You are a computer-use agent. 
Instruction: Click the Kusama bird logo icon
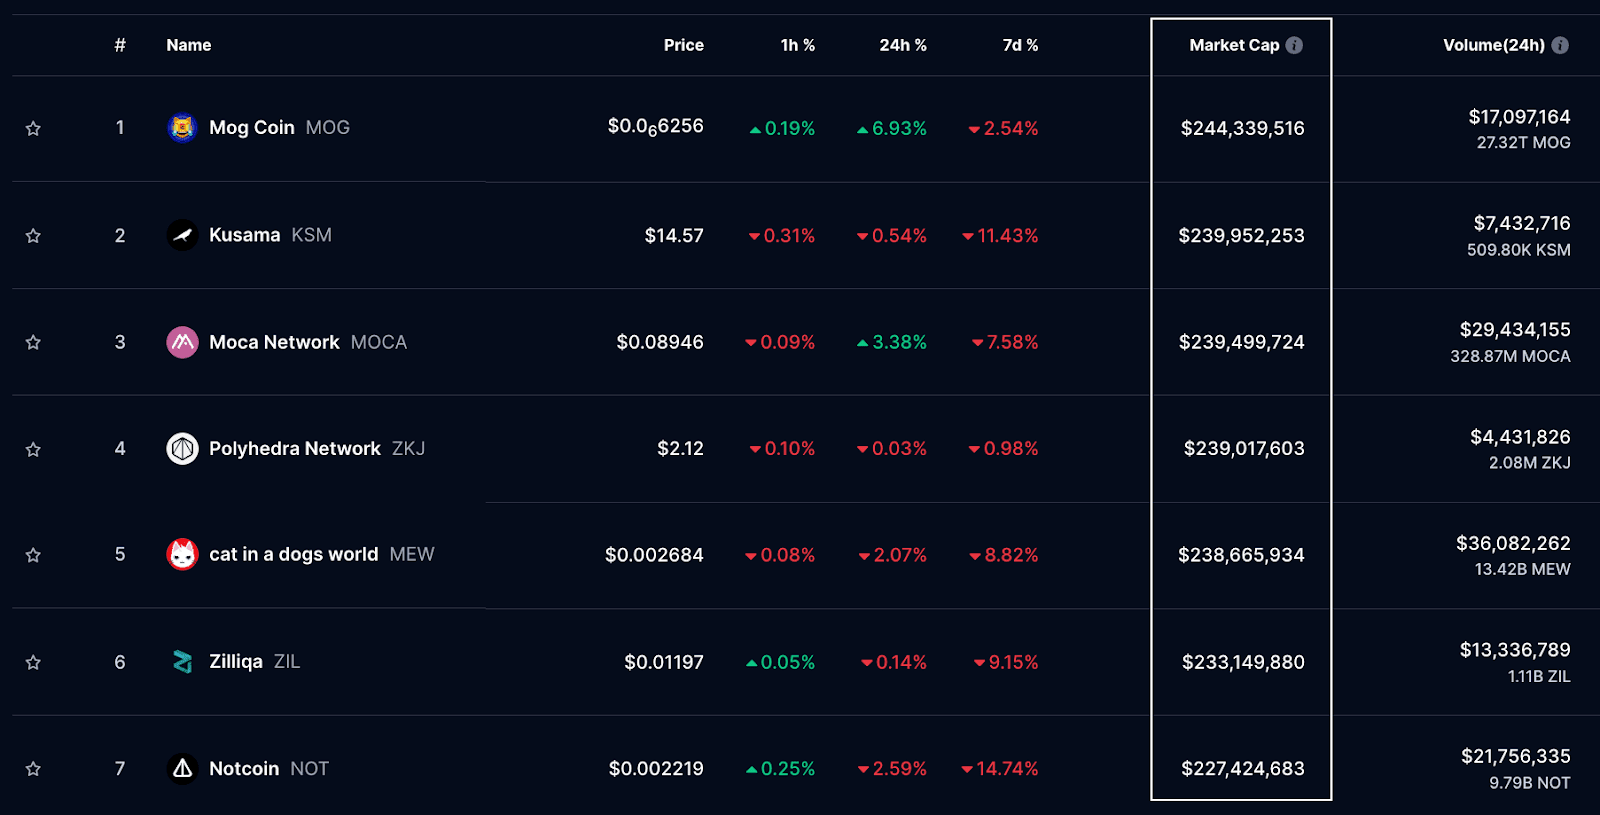click(182, 235)
